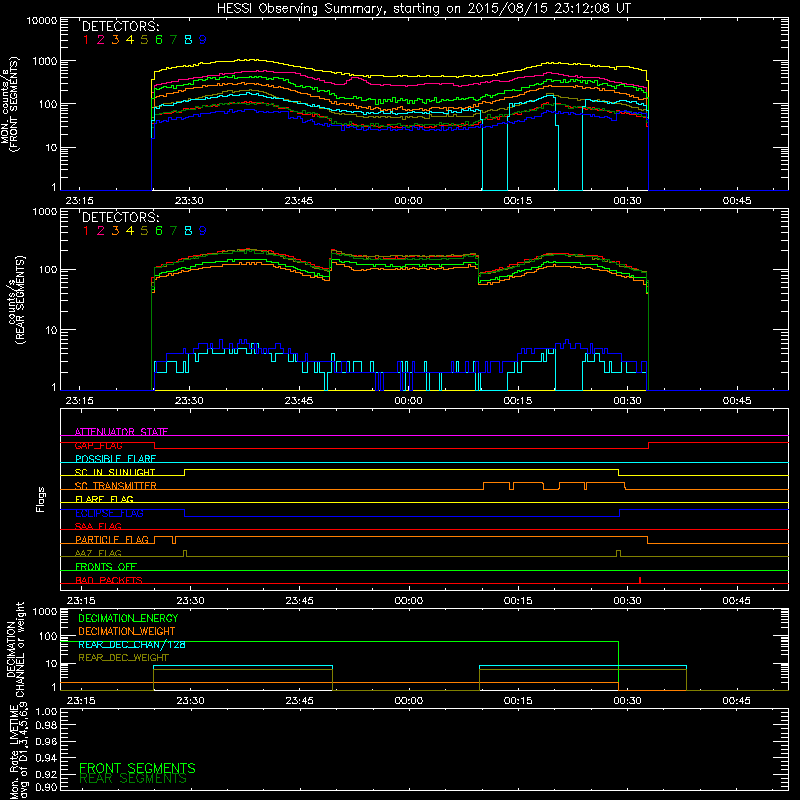Click the HESSI Observing Summary title text
Image resolution: width=800 pixels, height=800 pixels.
(423, 9)
